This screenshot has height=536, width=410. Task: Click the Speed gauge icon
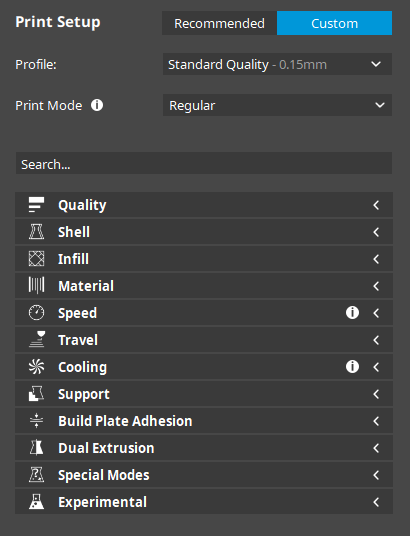(x=36, y=313)
